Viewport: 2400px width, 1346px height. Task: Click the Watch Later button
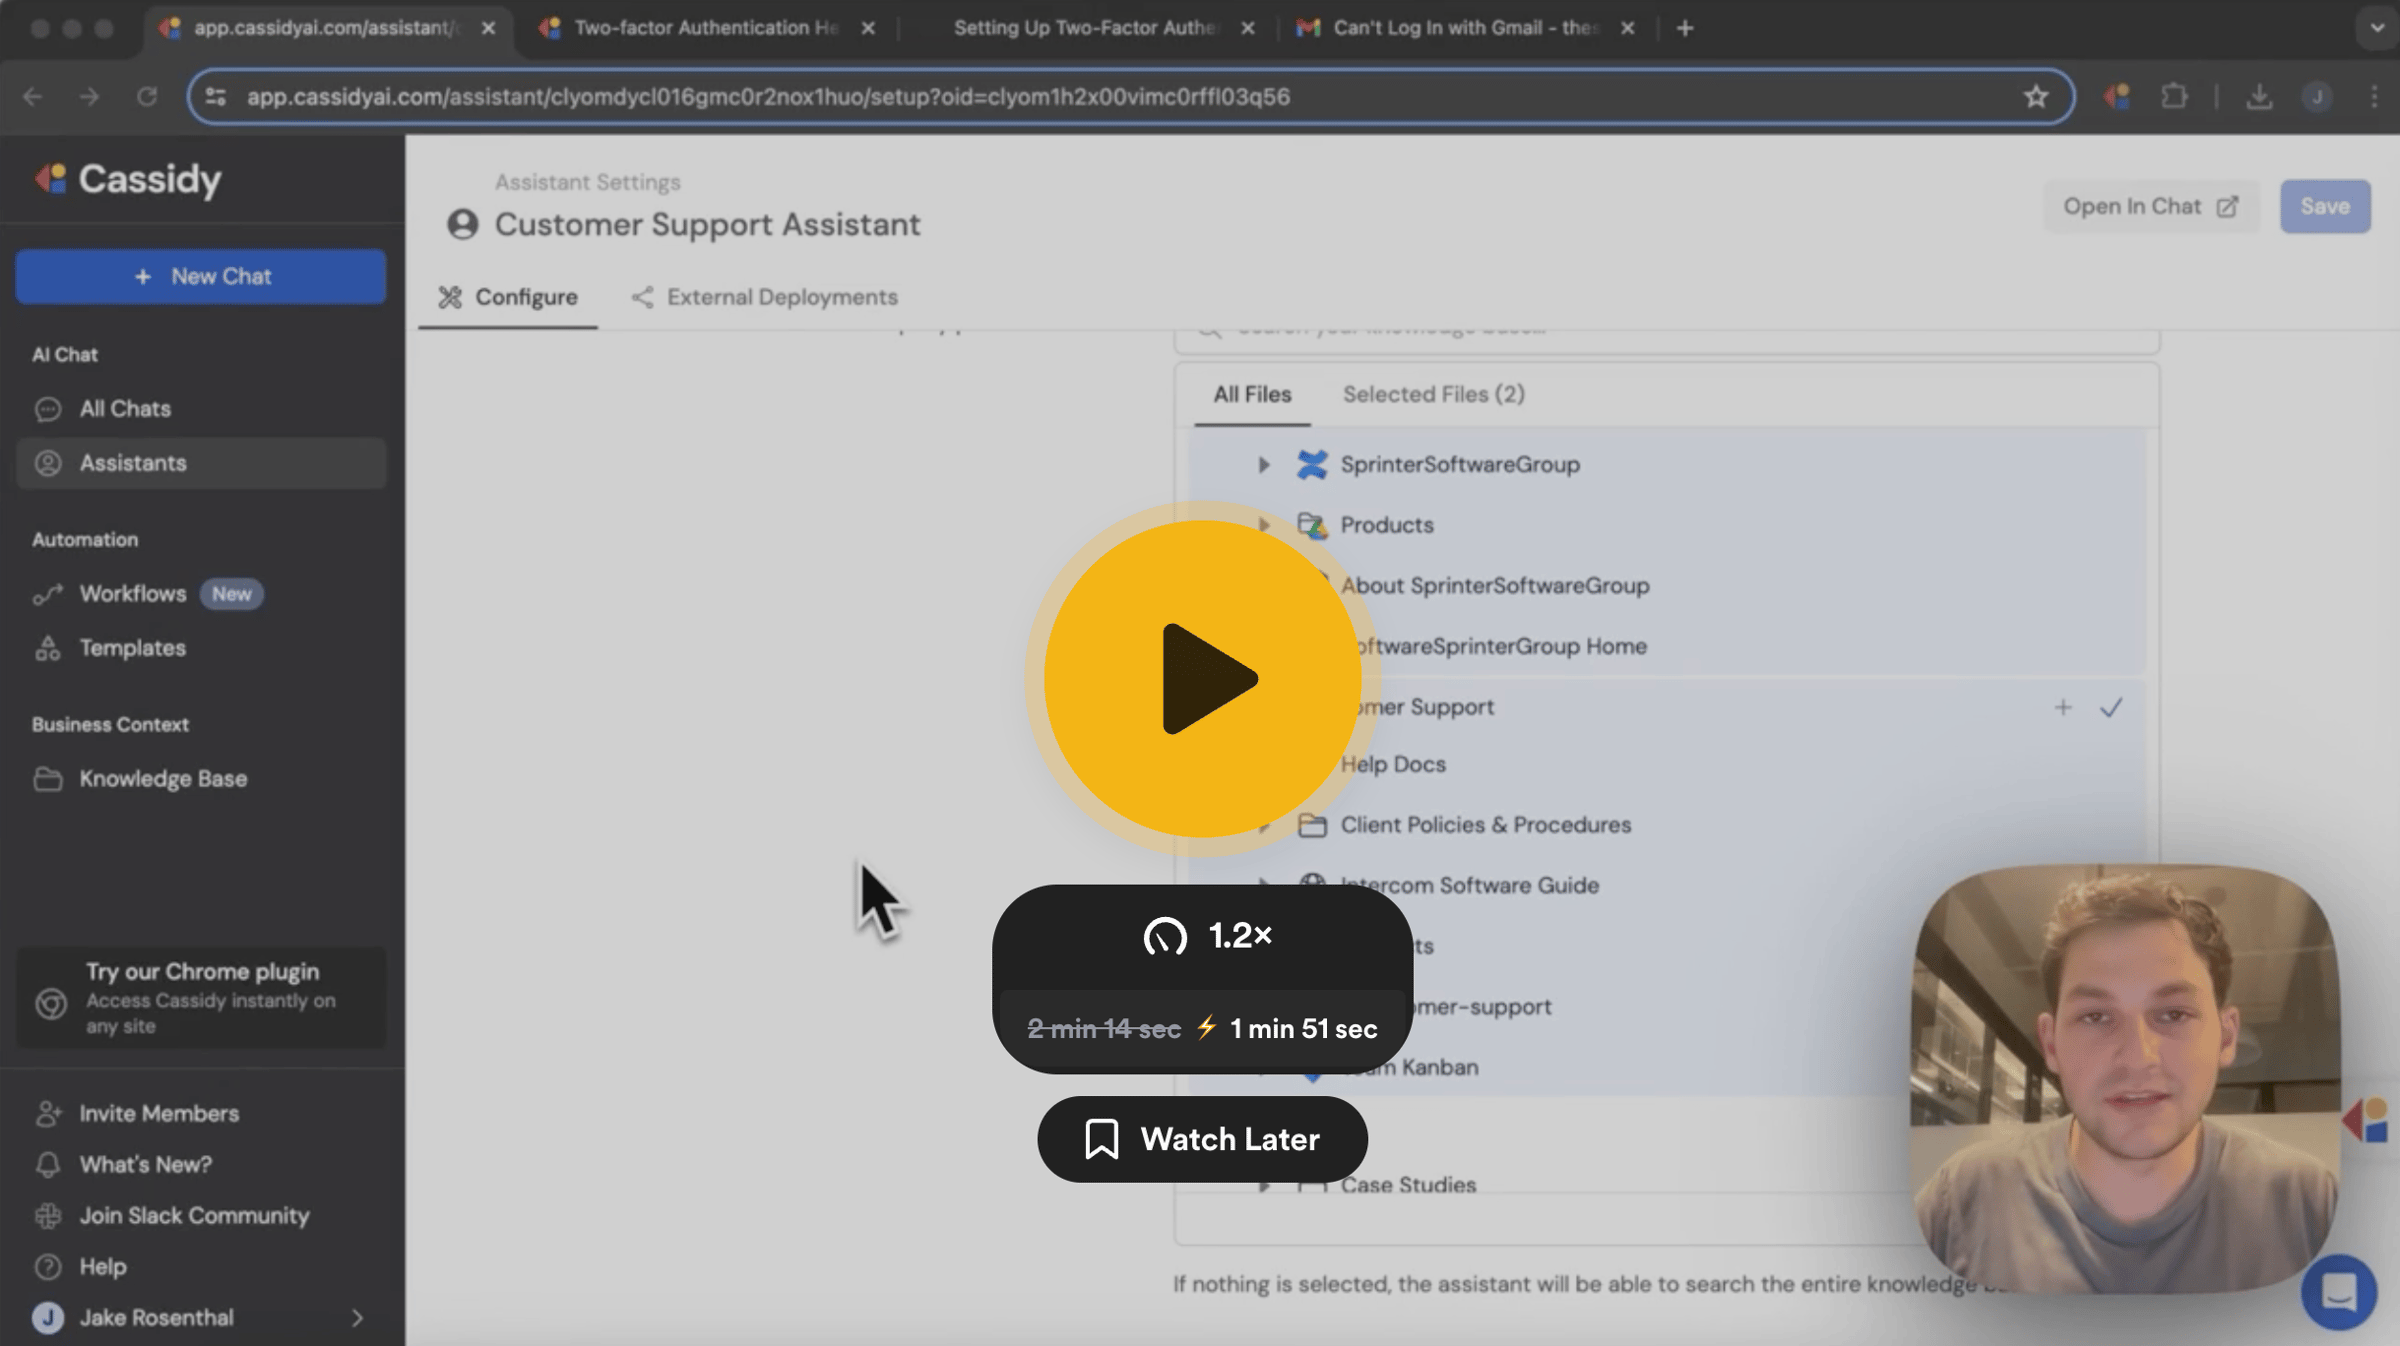[1202, 1139]
